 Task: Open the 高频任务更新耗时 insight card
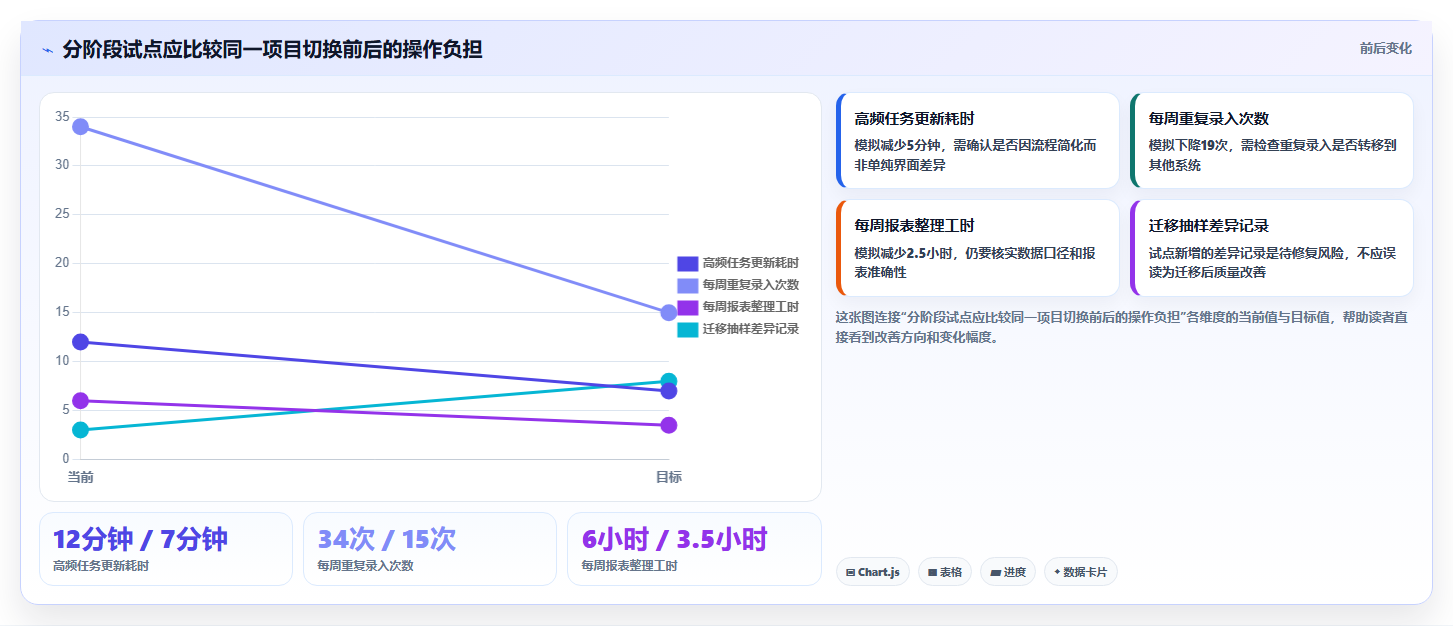click(x=977, y=141)
